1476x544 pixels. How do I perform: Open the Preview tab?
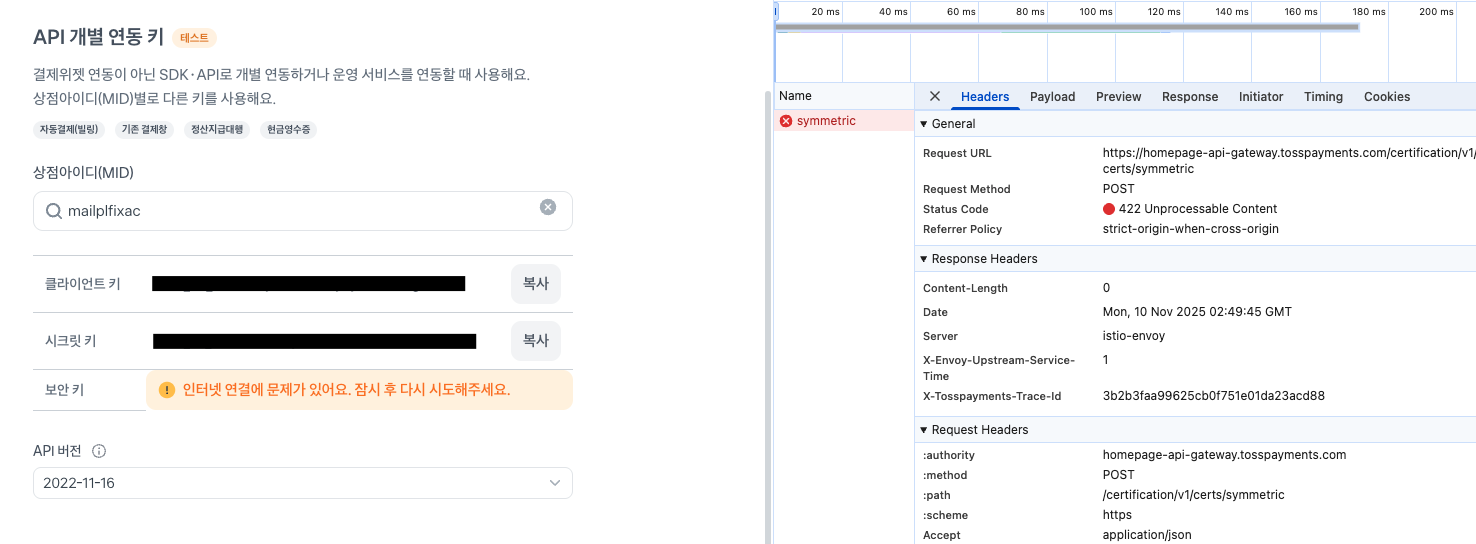tap(1118, 97)
